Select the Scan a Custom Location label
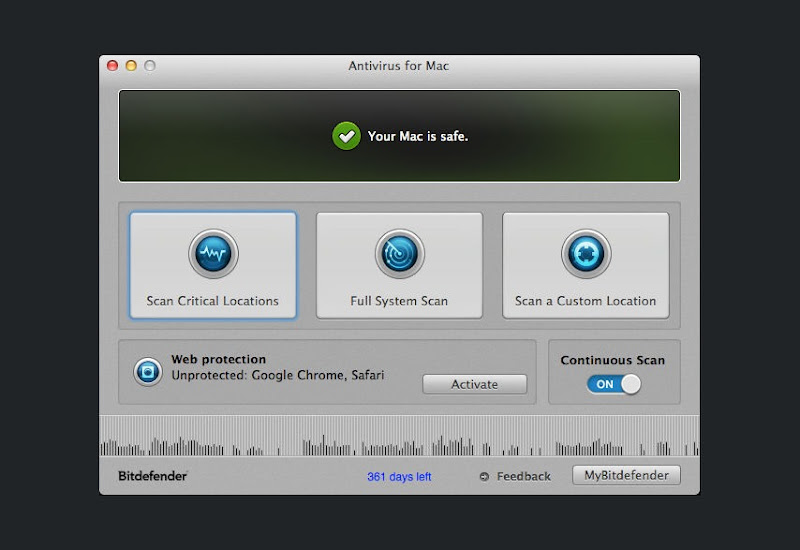Screen dimensions: 800x550 click(585, 301)
